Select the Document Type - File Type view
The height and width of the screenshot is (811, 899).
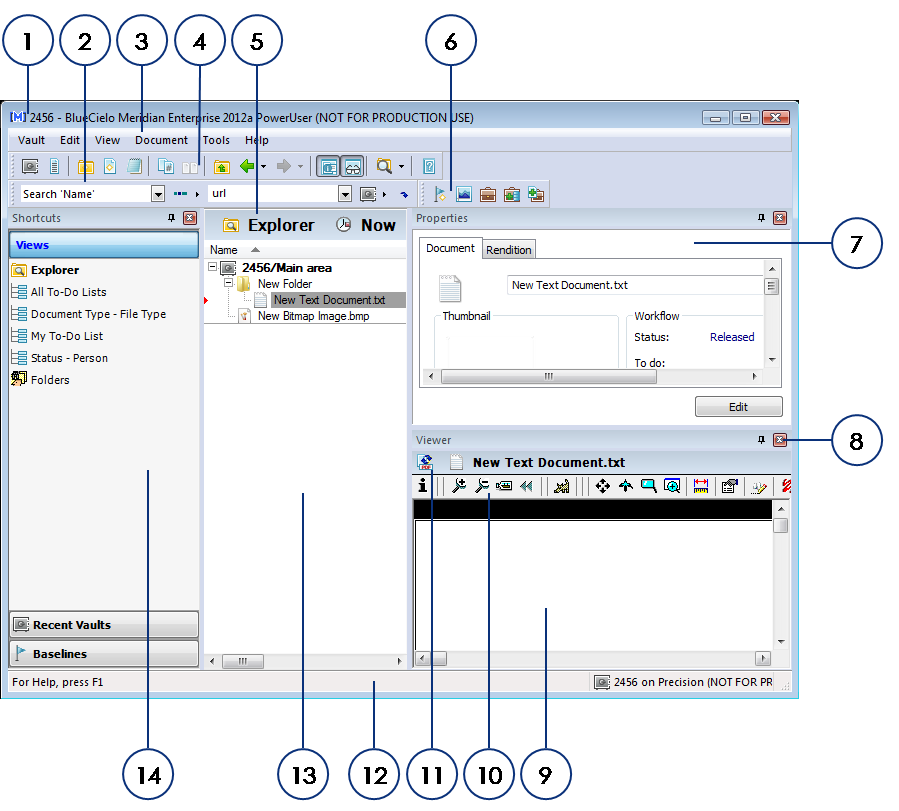[x=98, y=314]
